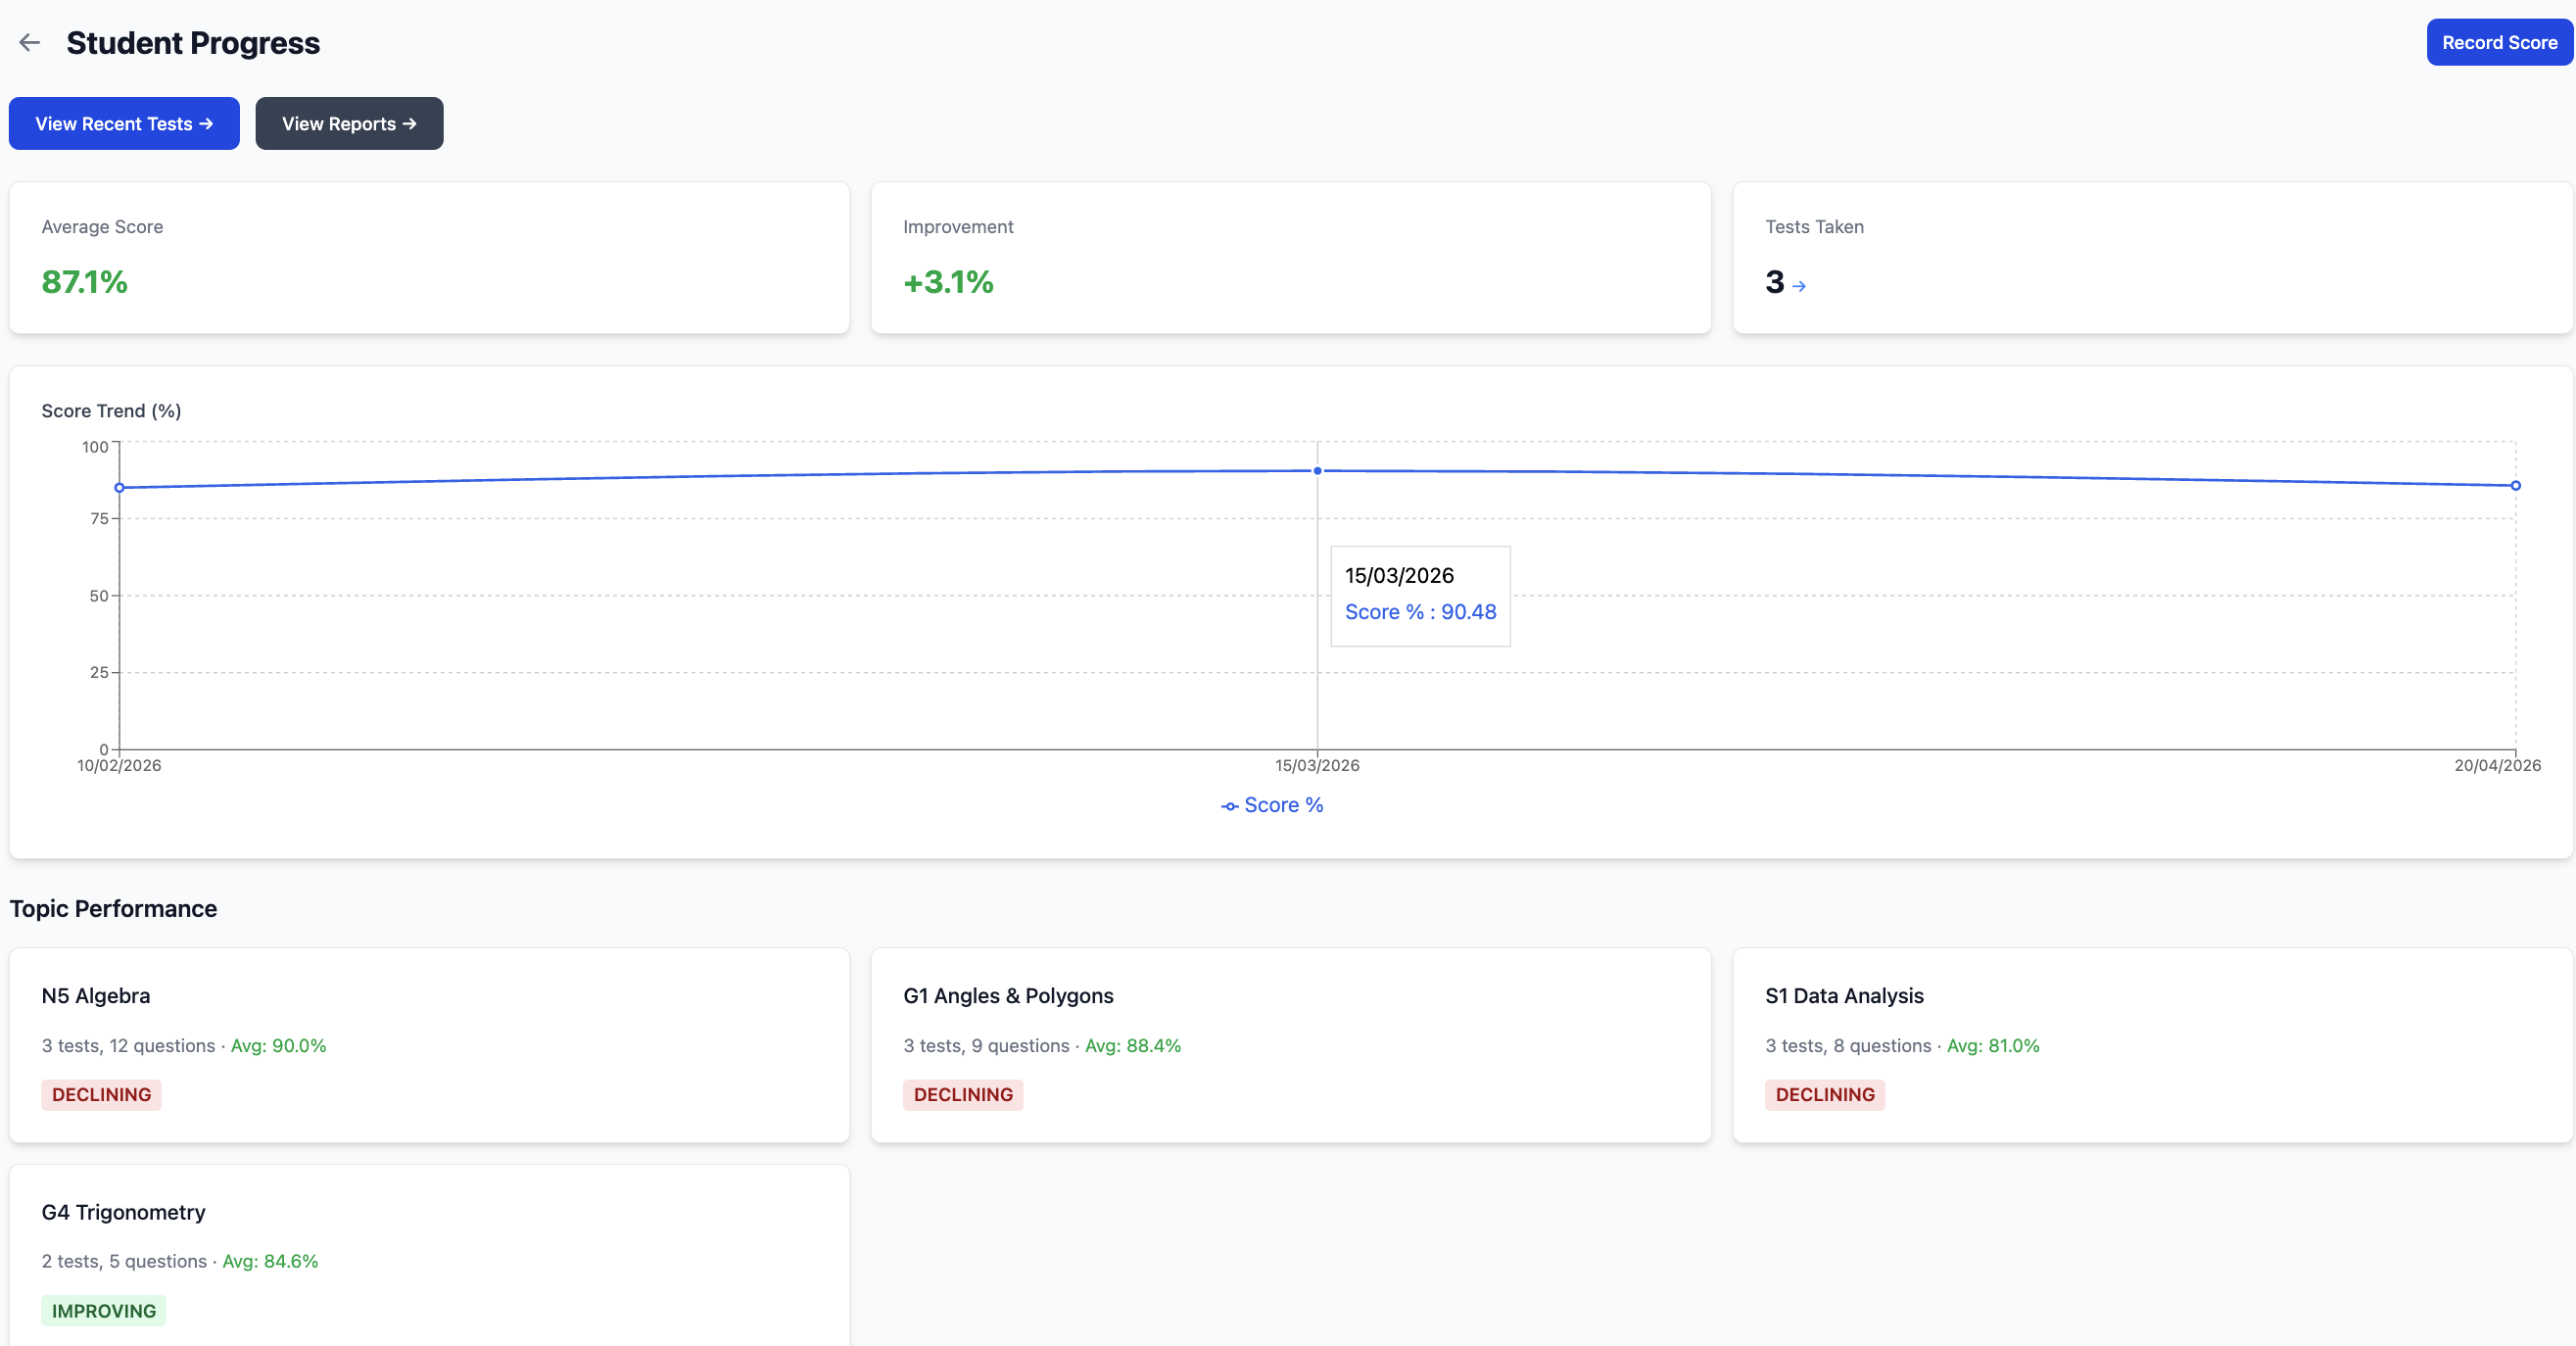Open View Reports
This screenshot has height=1346, width=2576.
(x=349, y=124)
